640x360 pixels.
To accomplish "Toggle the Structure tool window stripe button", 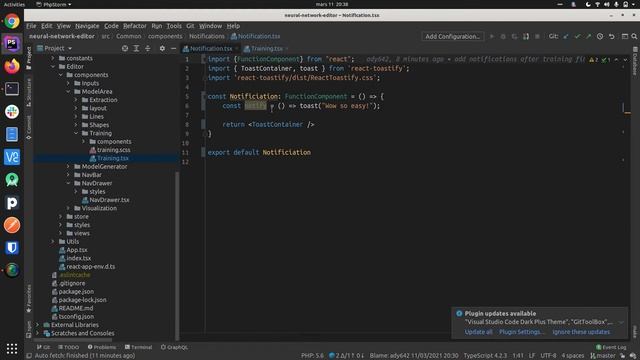I will 29,93.
